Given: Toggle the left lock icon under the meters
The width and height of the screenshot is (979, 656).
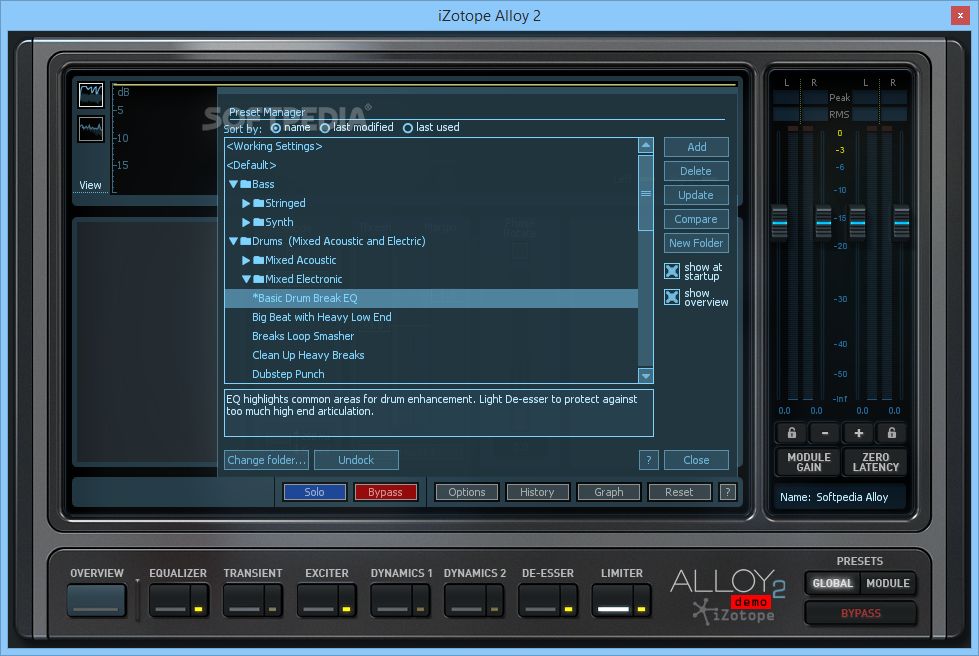Looking at the screenshot, I should (791, 433).
